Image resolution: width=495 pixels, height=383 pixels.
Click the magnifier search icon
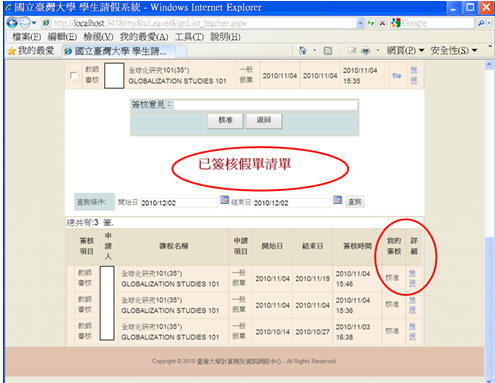(x=481, y=23)
